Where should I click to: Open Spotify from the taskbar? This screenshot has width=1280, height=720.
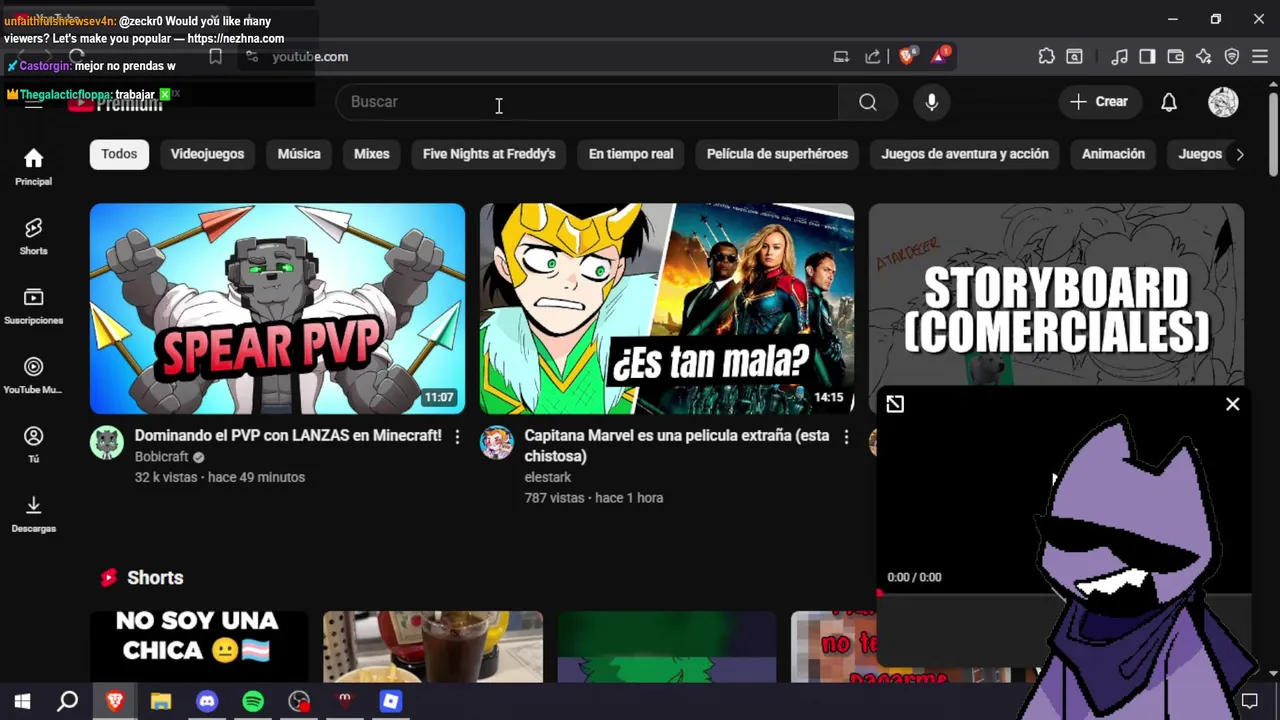(253, 701)
